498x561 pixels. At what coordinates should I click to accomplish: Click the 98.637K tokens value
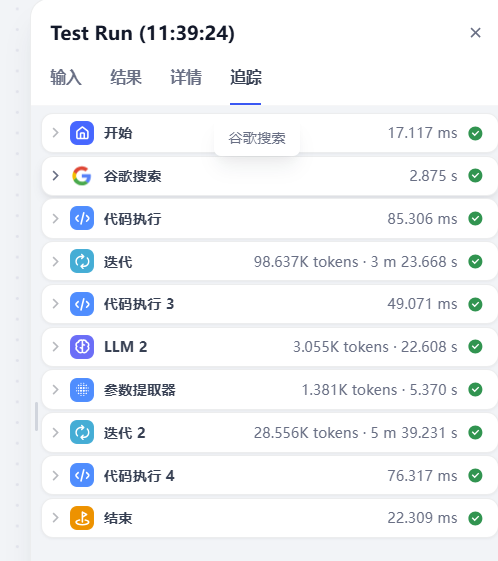[306, 262]
